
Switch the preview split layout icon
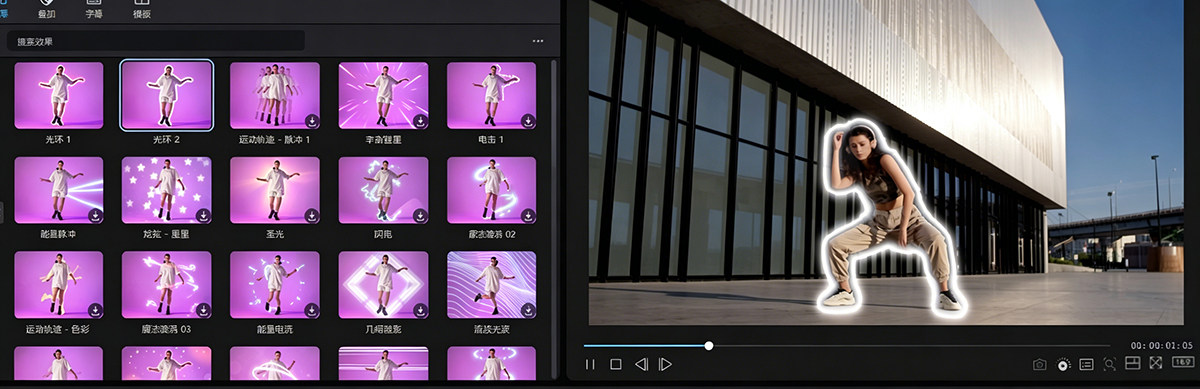(1133, 363)
